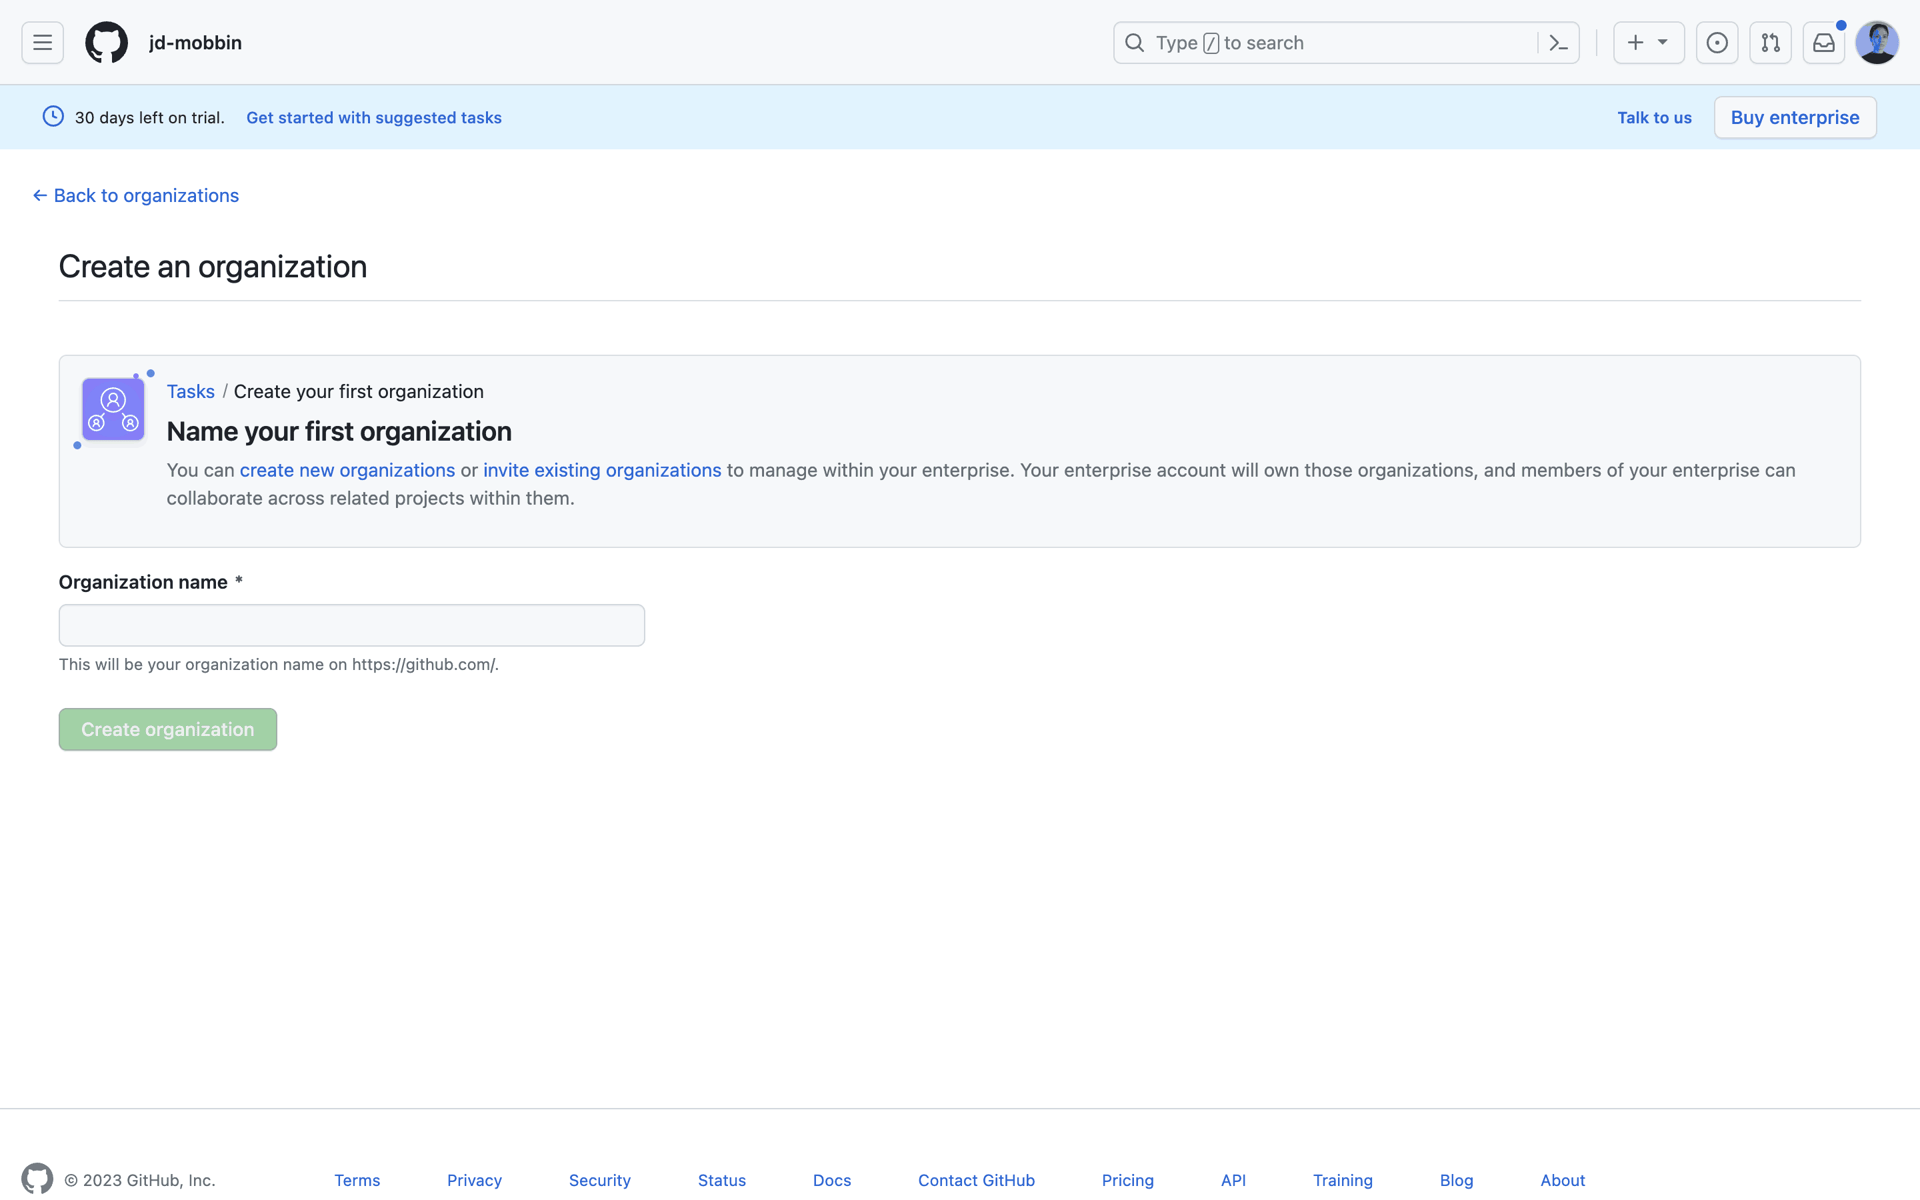
Task: Open Contact GitHub footer link
Action: (x=976, y=1180)
